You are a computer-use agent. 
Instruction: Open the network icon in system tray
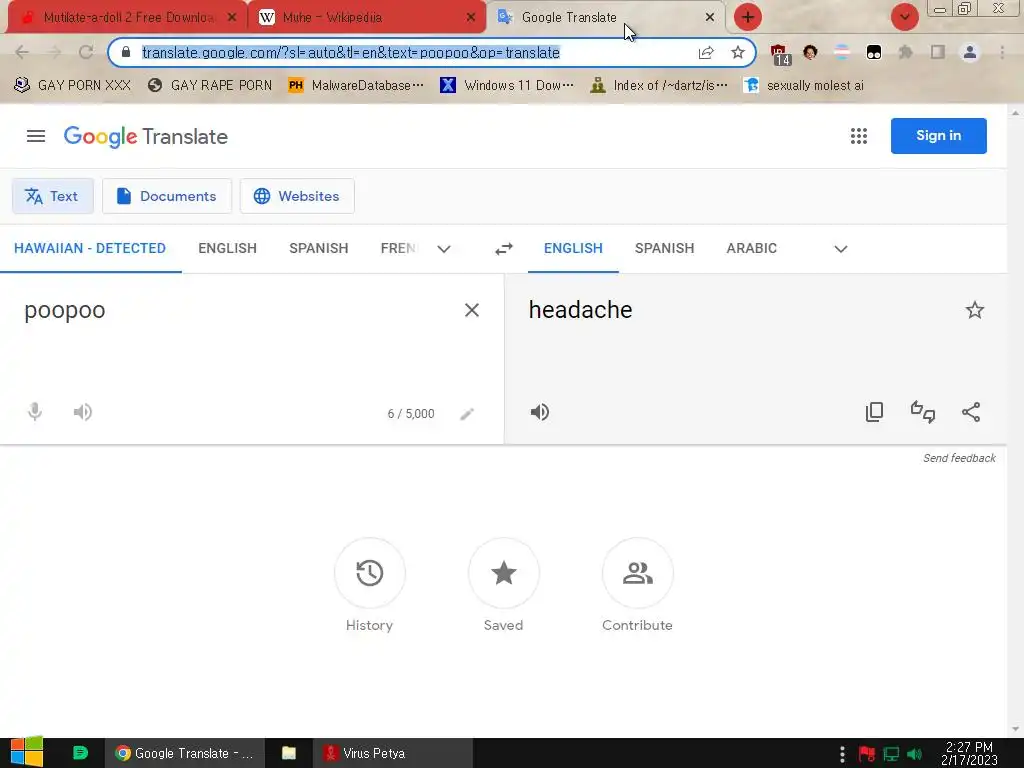(891, 754)
